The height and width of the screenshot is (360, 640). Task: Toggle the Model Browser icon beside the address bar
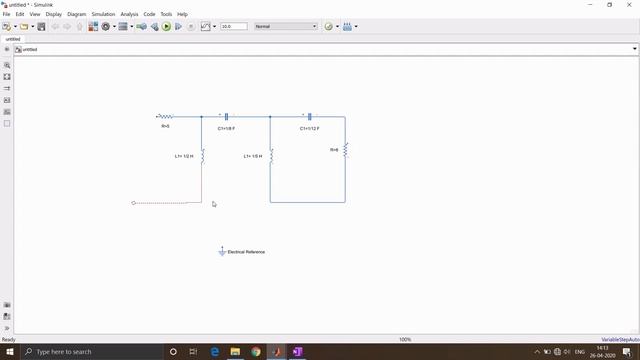(x=7, y=49)
